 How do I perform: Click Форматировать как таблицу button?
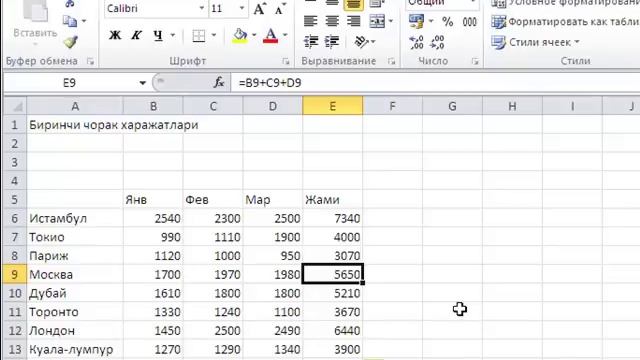565,22
